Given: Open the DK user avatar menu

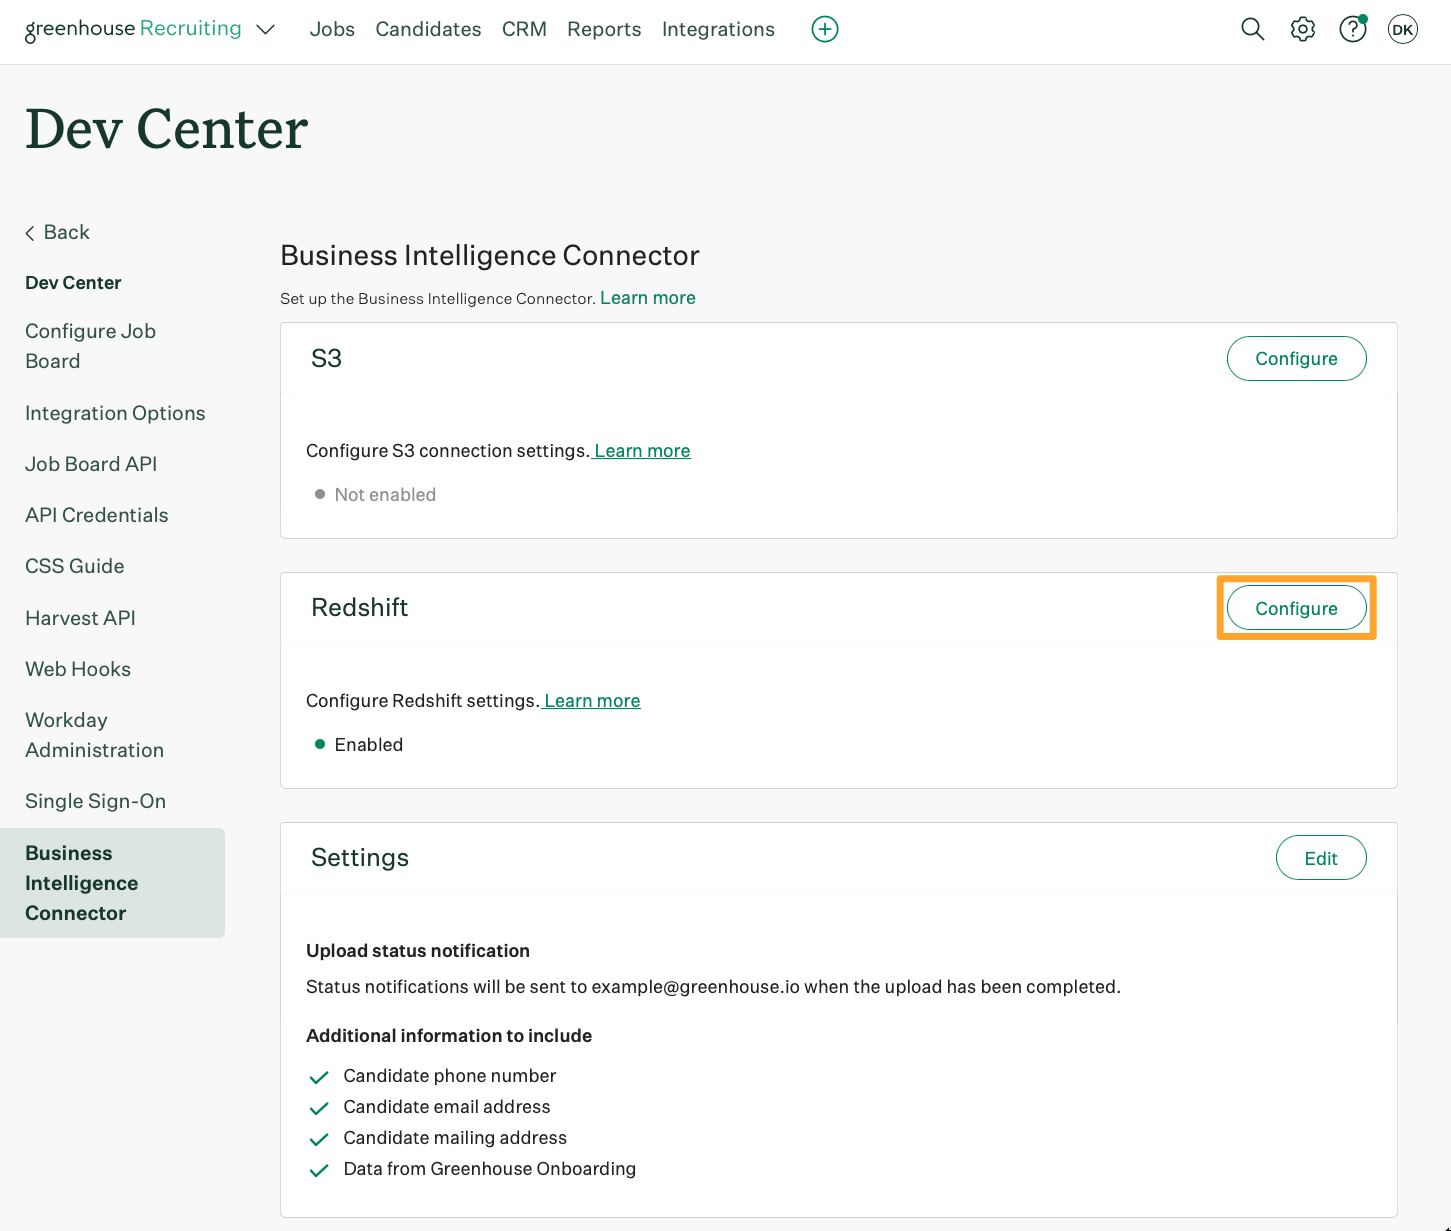Looking at the screenshot, I should [x=1403, y=30].
